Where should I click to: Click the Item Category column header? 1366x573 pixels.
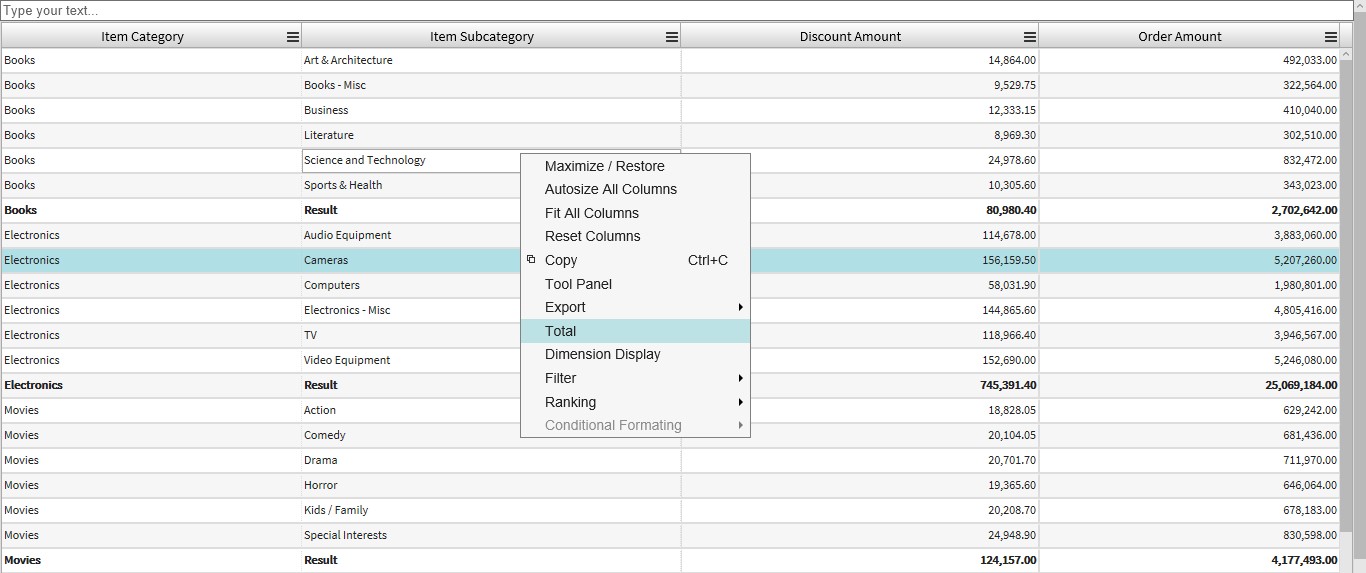coord(142,37)
